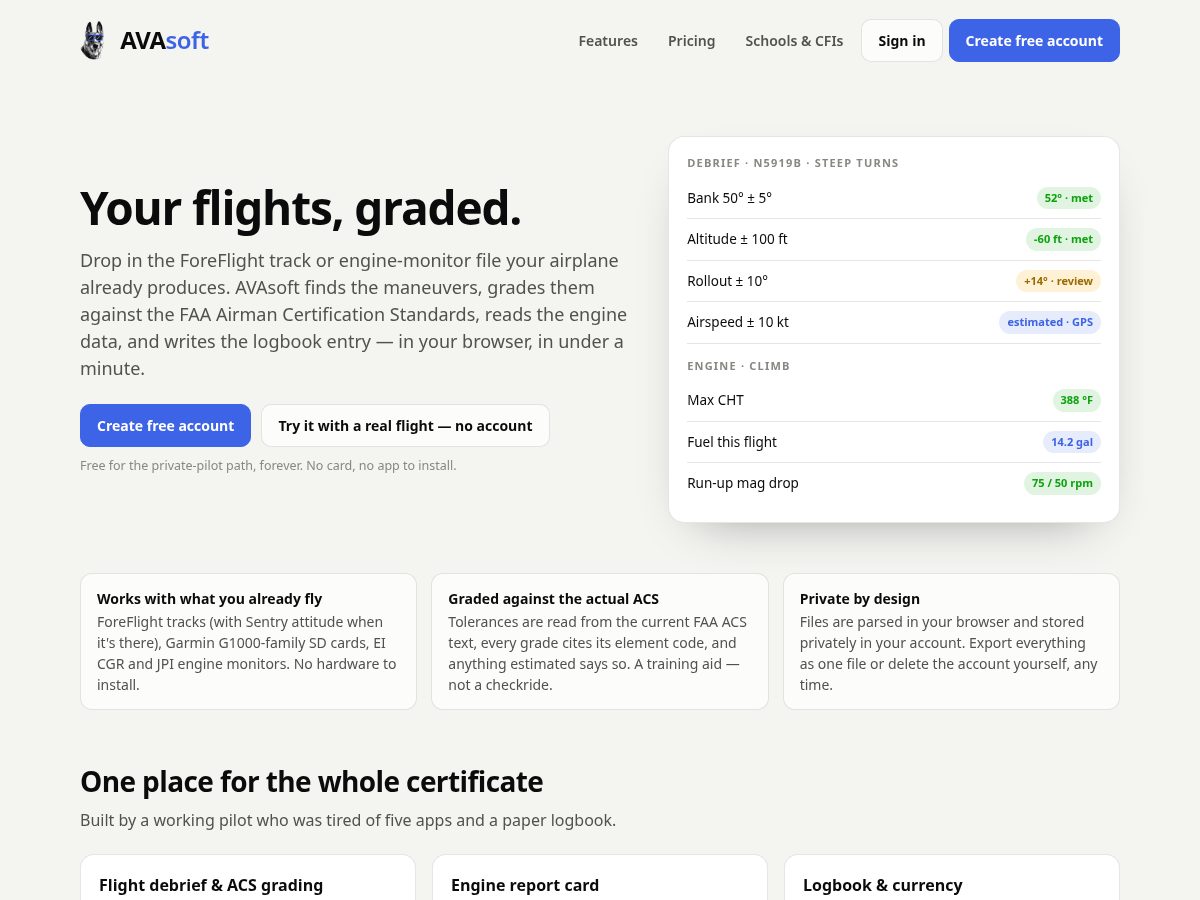Try it with a real flight button
The height and width of the screenshot is (900, 1200).
405,426
